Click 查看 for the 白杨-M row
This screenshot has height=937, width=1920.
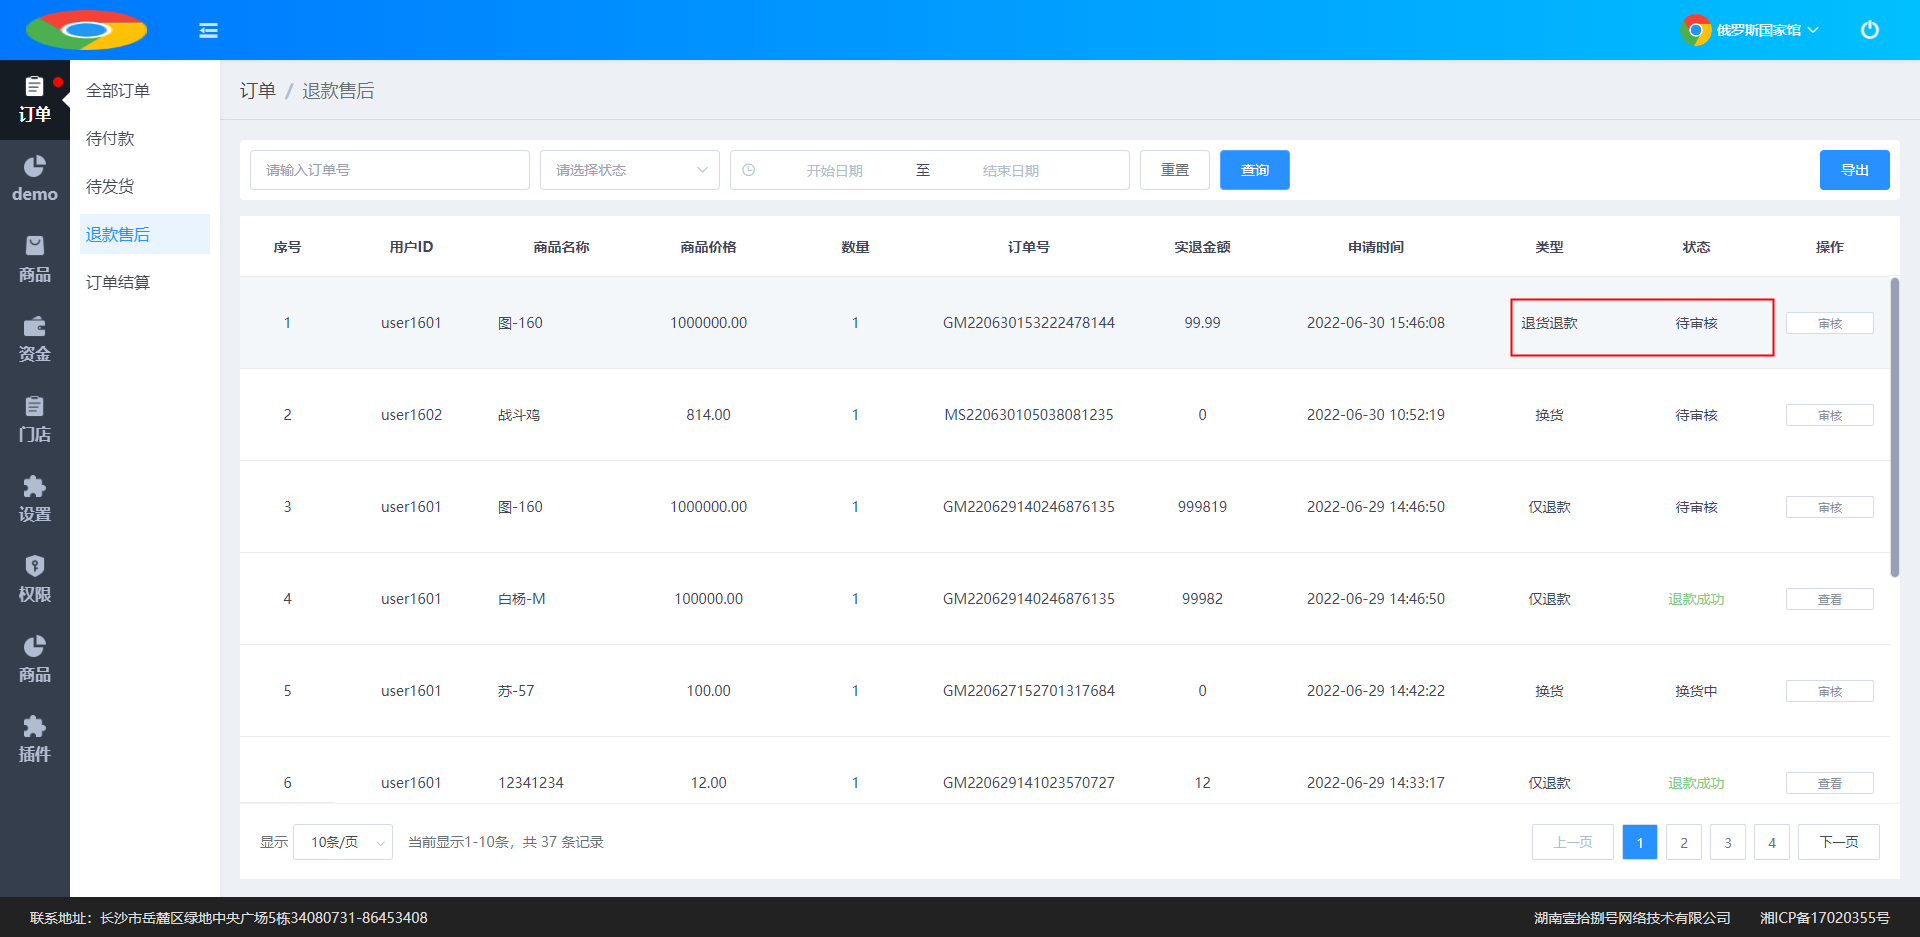[1830, 599]
